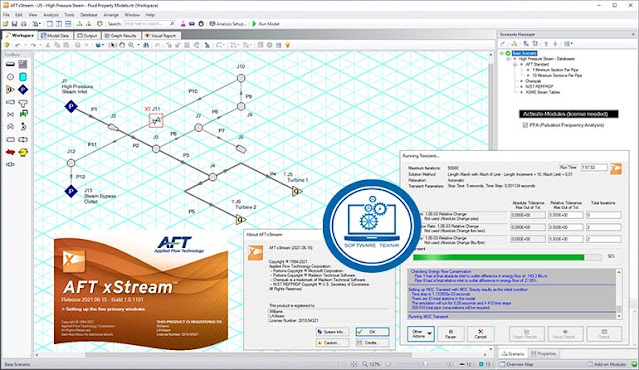Click the Run Time field in Running Transient
This screenshot has height=370, width=639.
[594, 167]
